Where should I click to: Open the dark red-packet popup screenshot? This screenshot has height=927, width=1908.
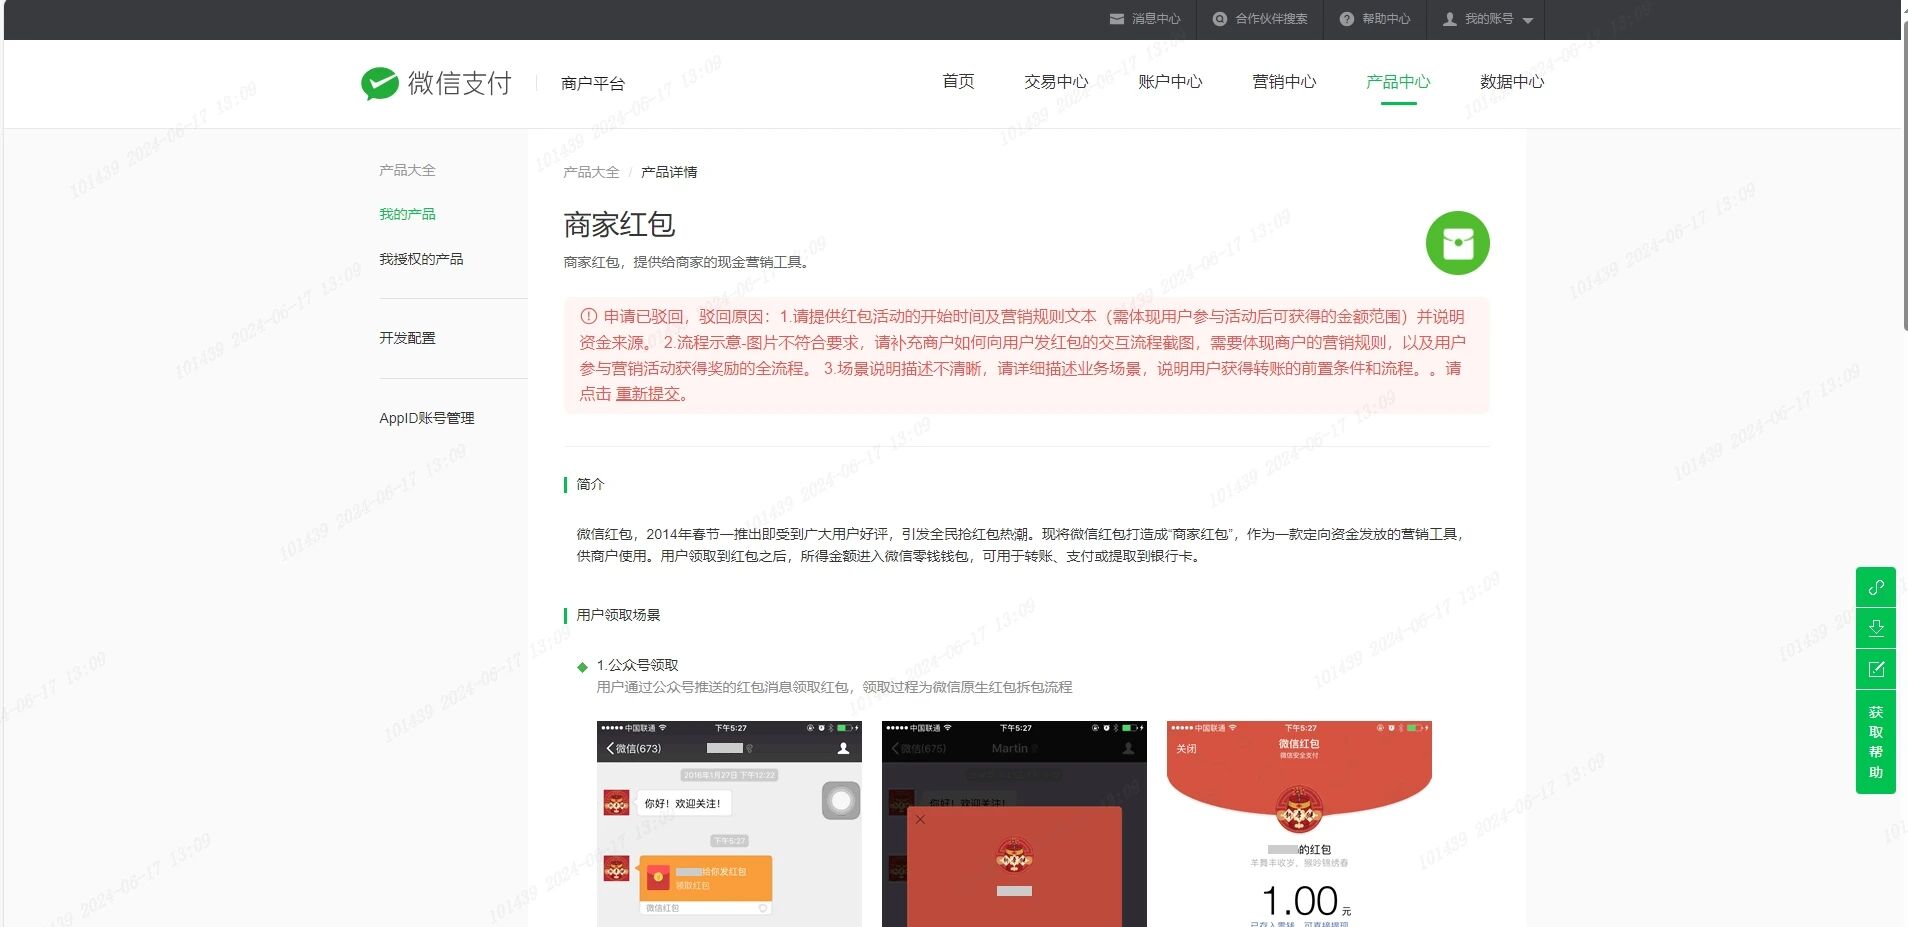[1014, 824]
